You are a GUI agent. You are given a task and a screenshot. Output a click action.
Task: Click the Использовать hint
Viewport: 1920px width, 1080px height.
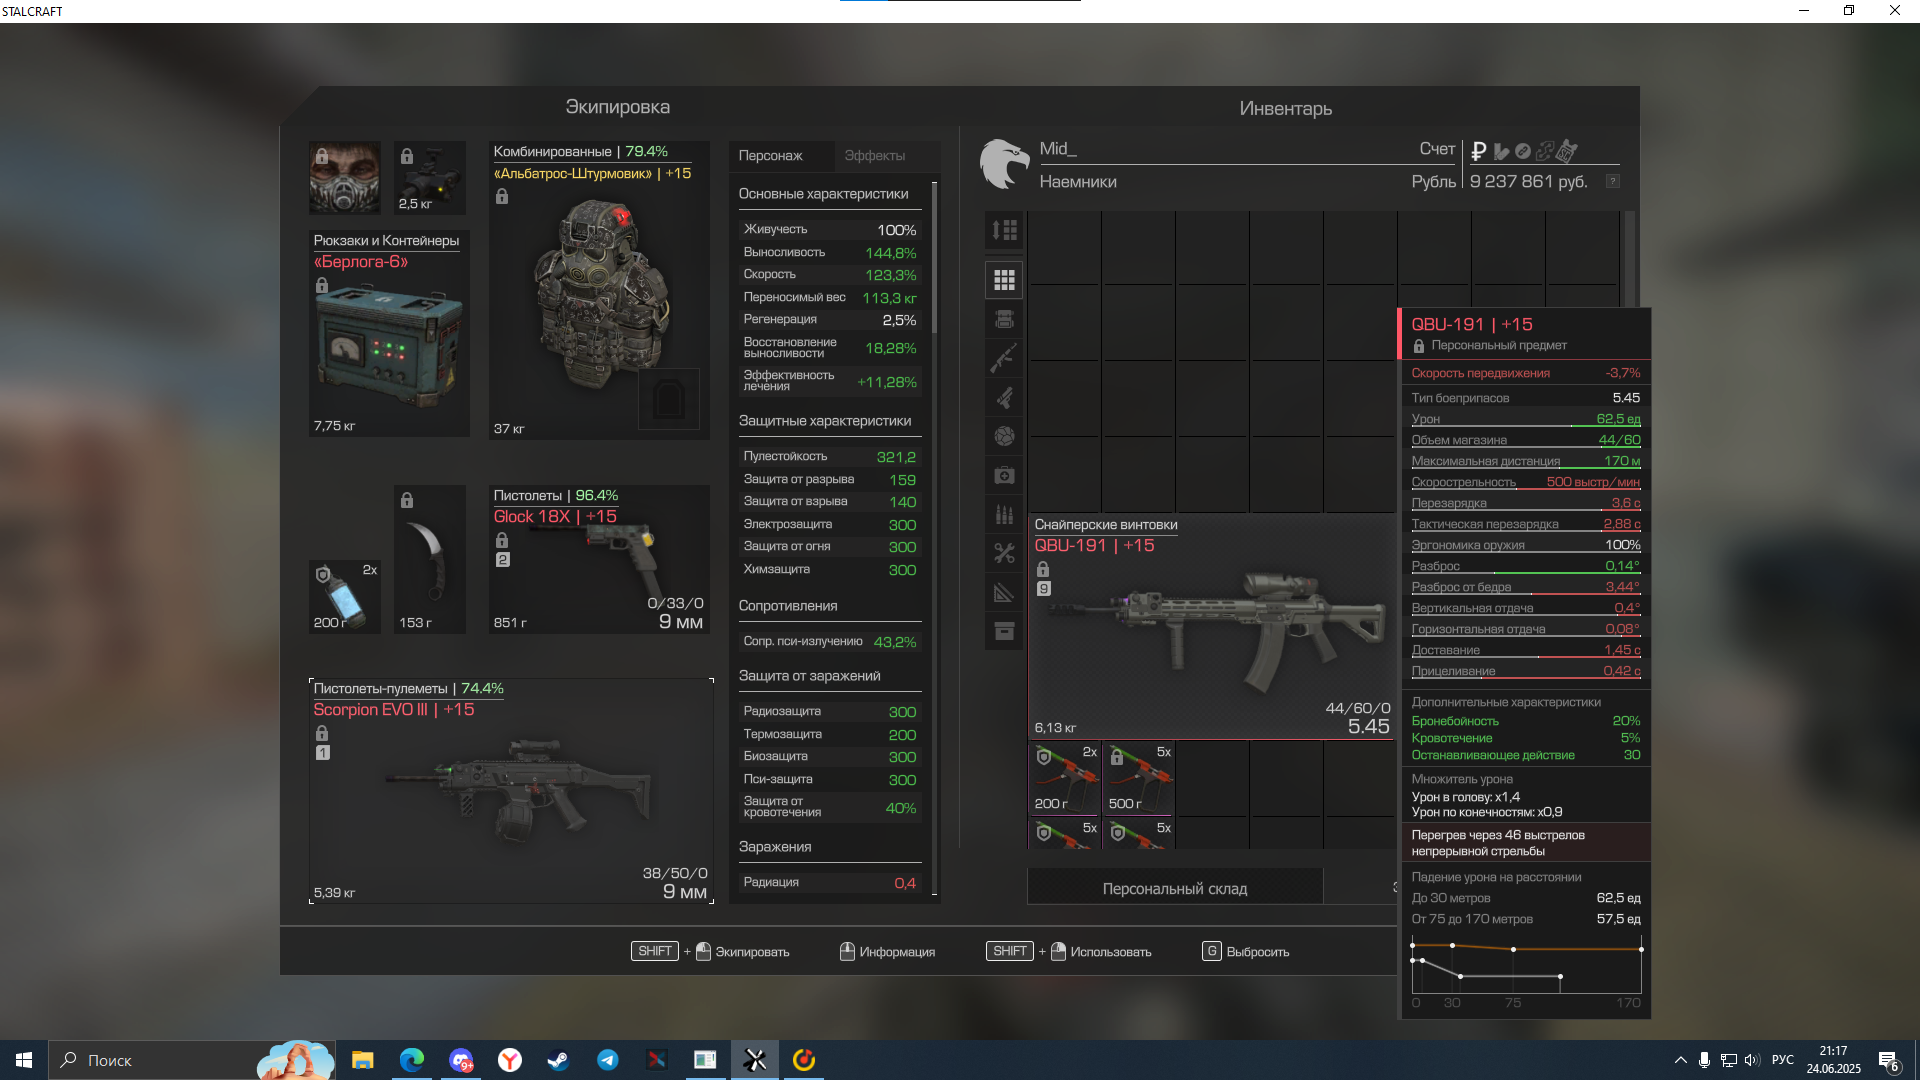tap(1069, 952)
